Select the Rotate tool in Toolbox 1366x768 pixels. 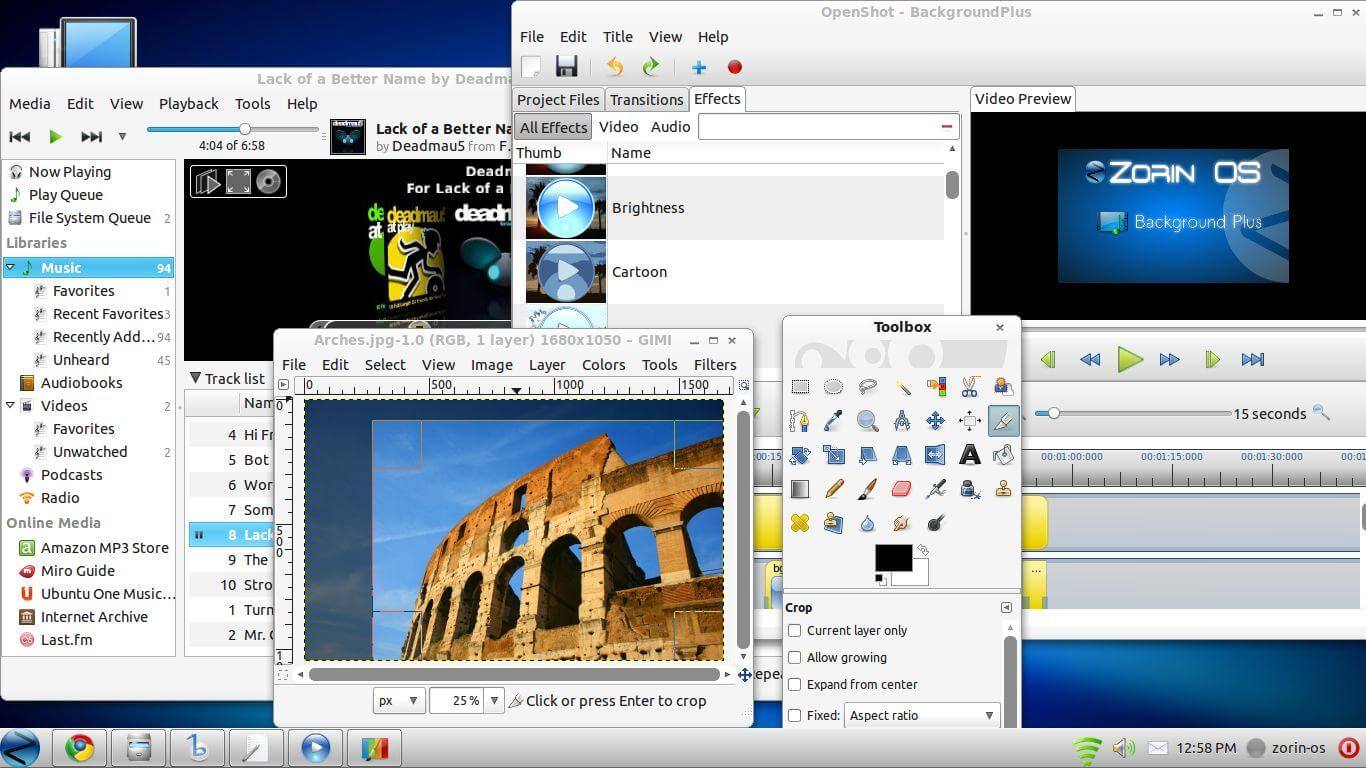coord(800,455)
